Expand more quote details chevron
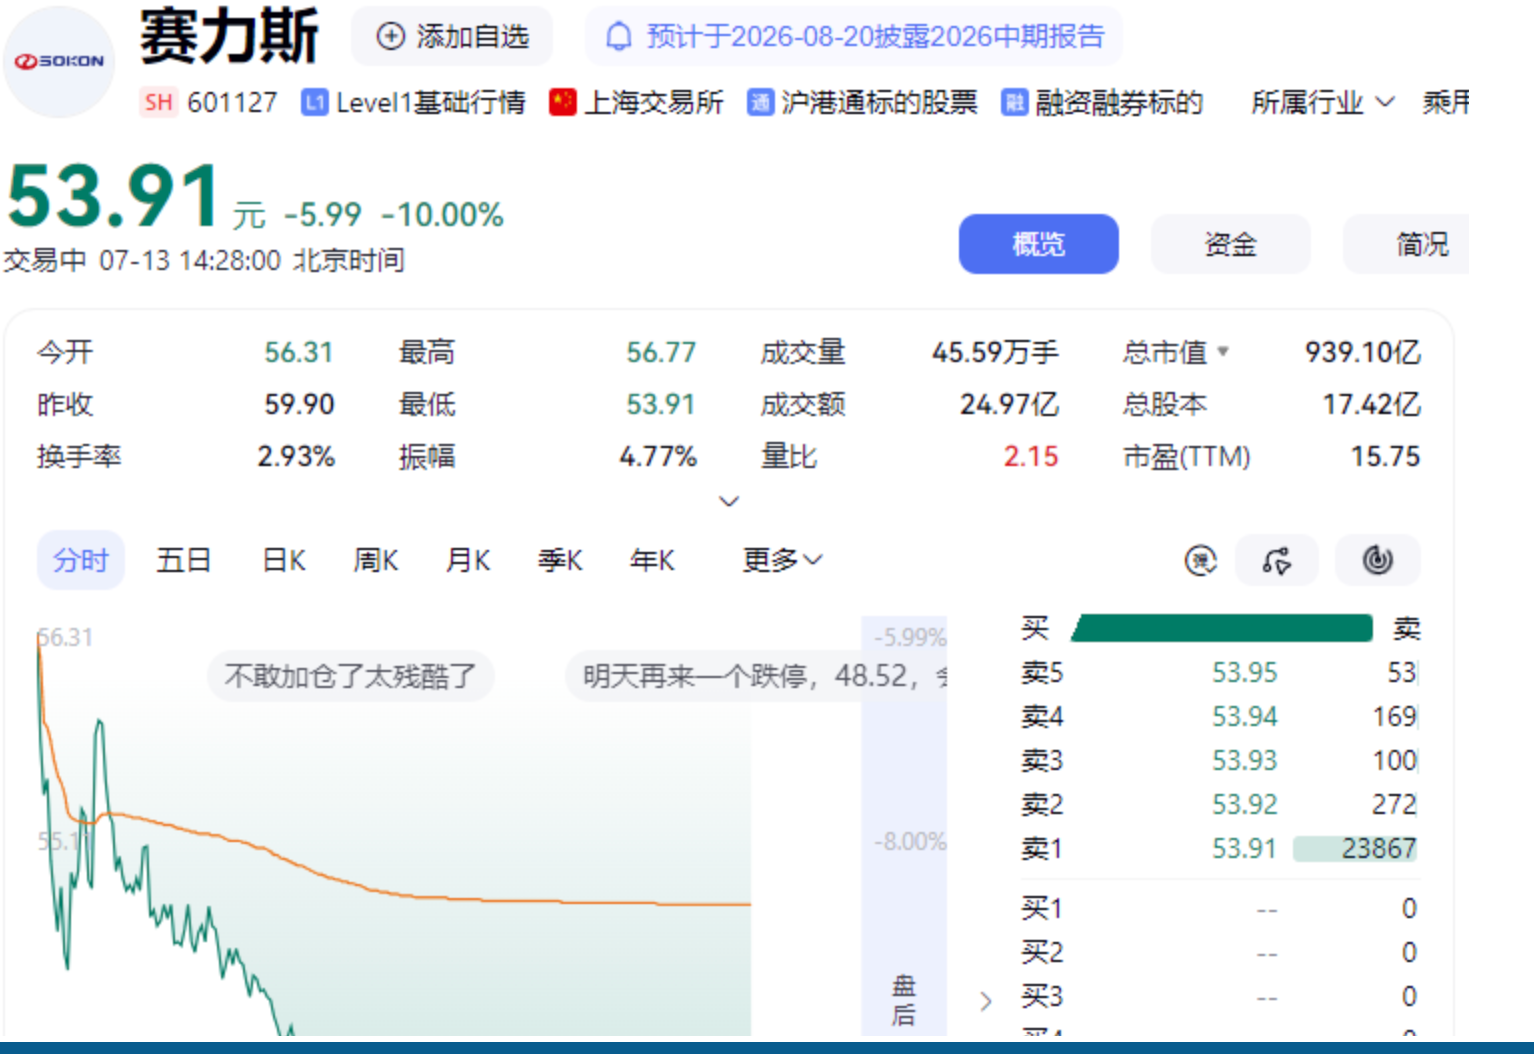 coord(729,501)
